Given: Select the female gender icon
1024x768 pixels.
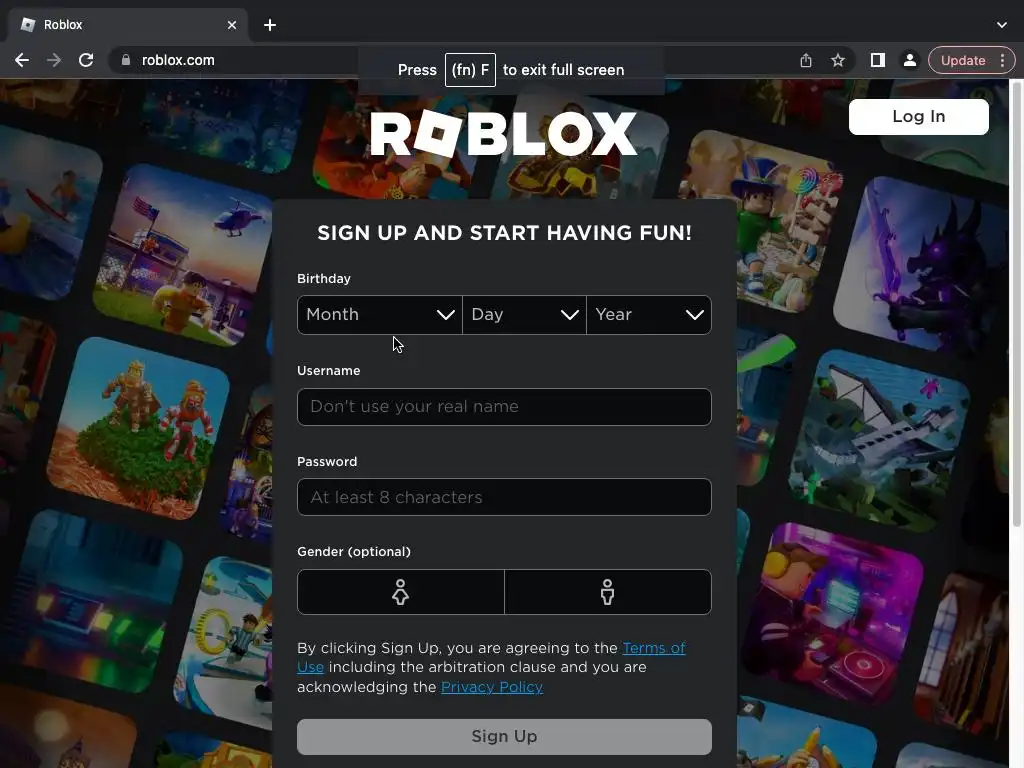Looking at the screenshot, I should click(x=400, y=592).
